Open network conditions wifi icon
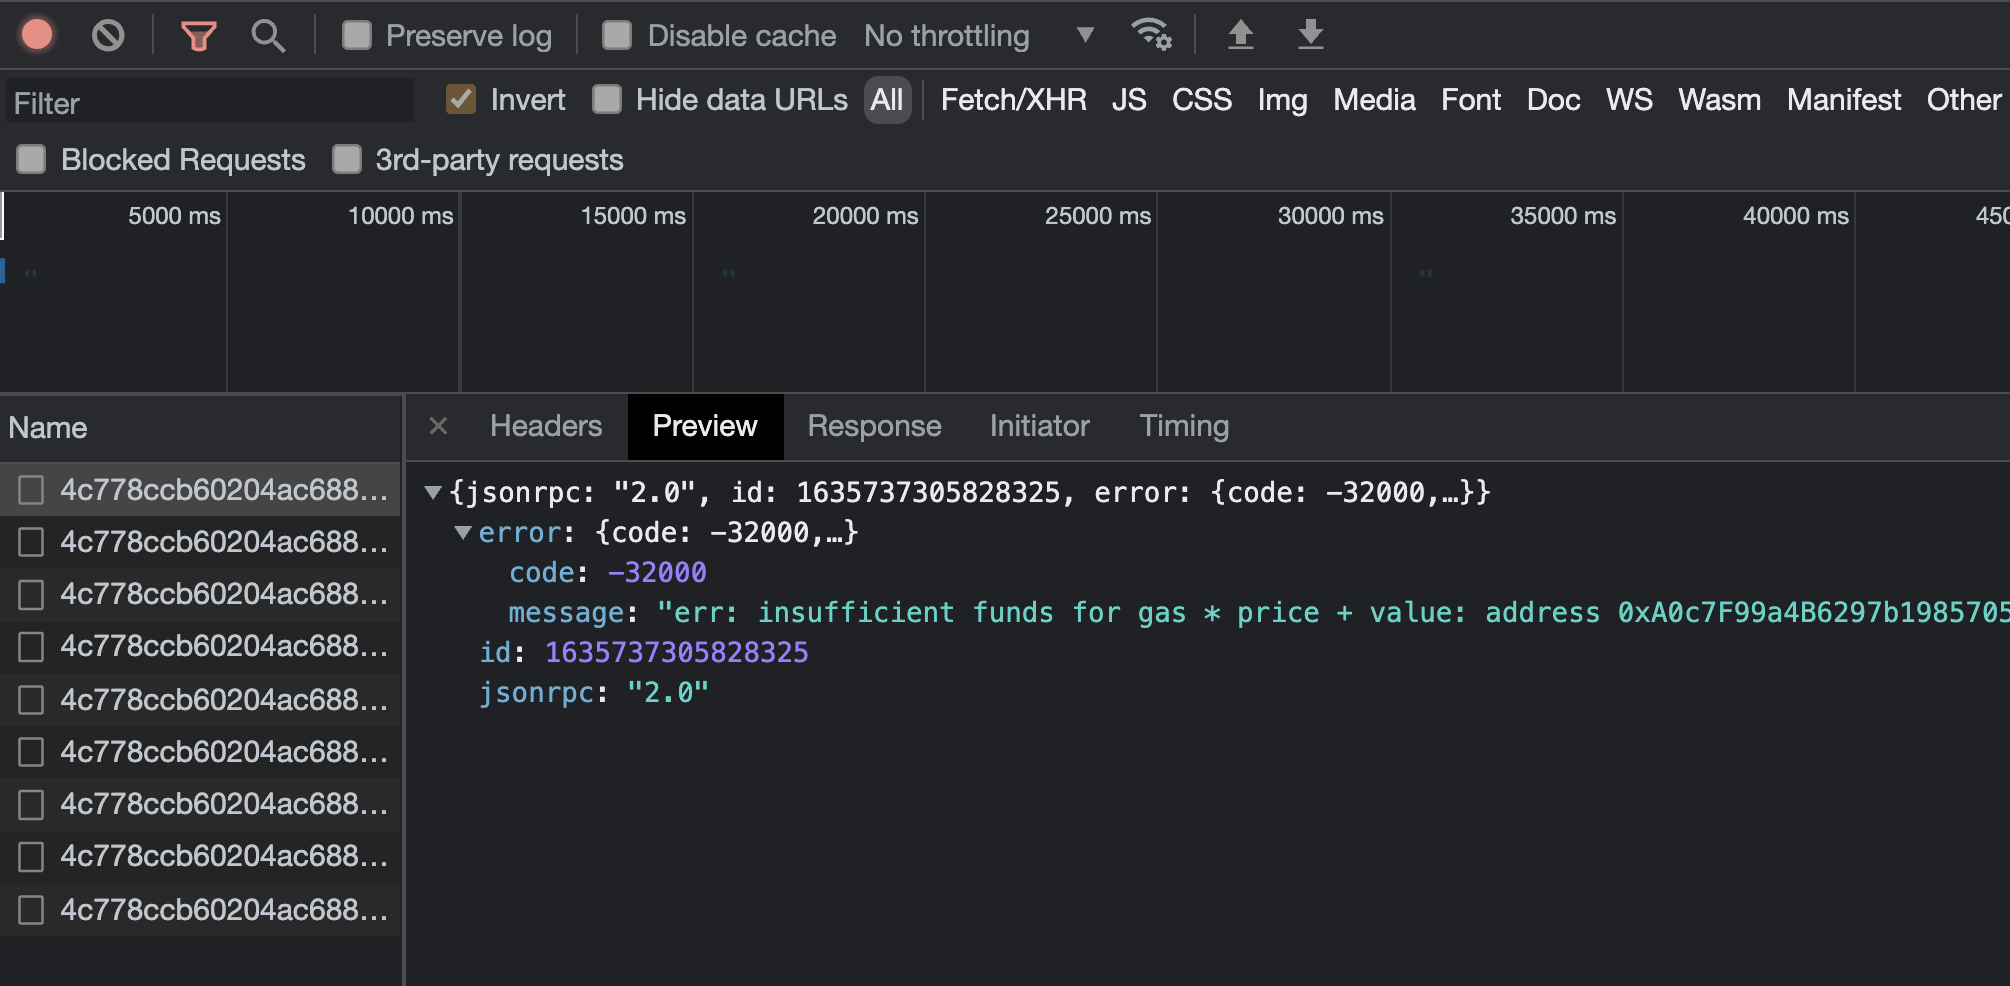Image resolution: width=2010 pixels, height=986 pixels. pos(1151,35)
